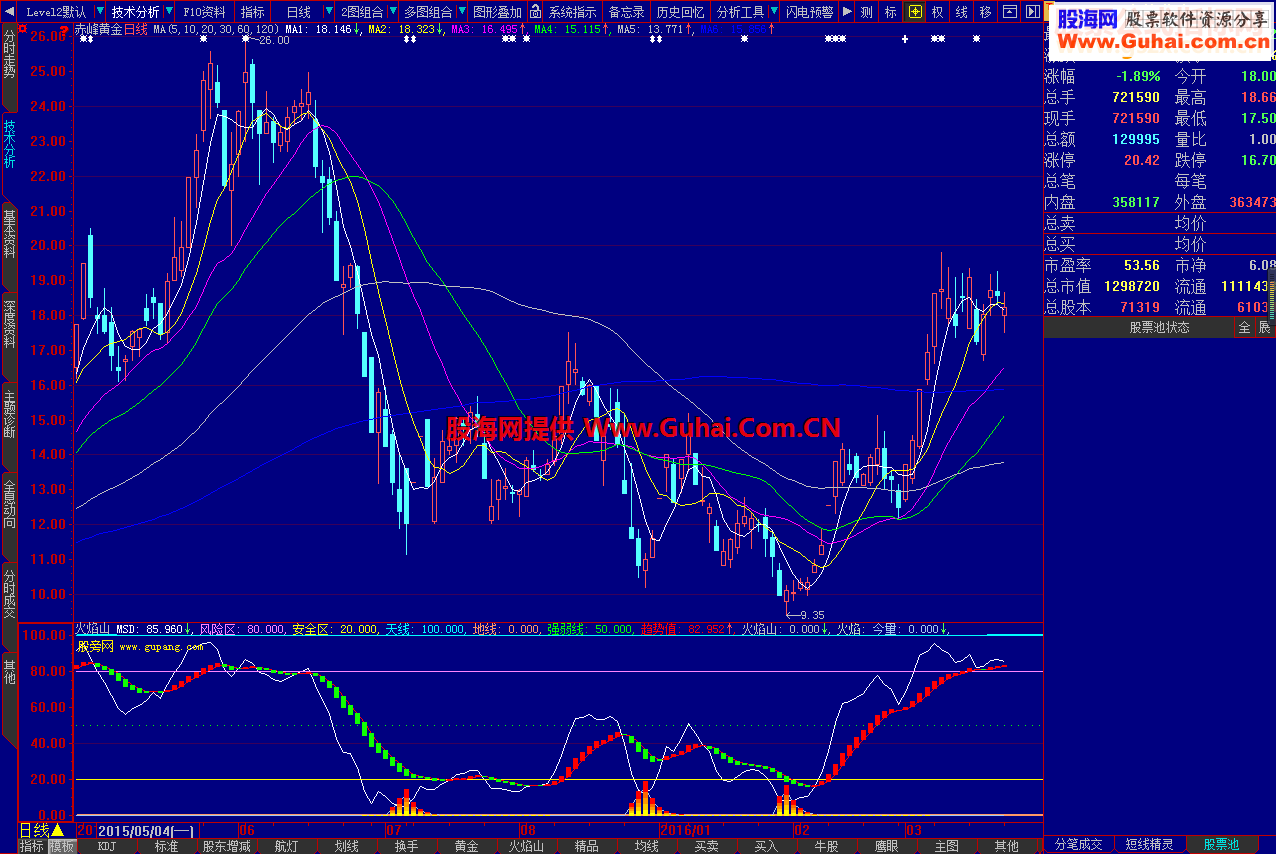This screenshot has height=854, width=1276.
Task: Click the 历史回忆 toolbar button
Action: [x=680, y=12]
